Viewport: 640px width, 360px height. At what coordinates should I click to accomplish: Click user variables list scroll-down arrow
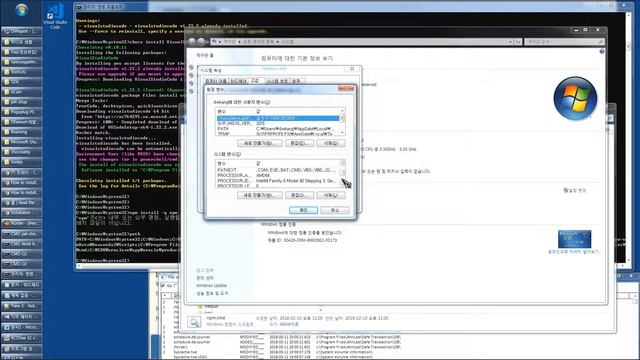(342, 133)
